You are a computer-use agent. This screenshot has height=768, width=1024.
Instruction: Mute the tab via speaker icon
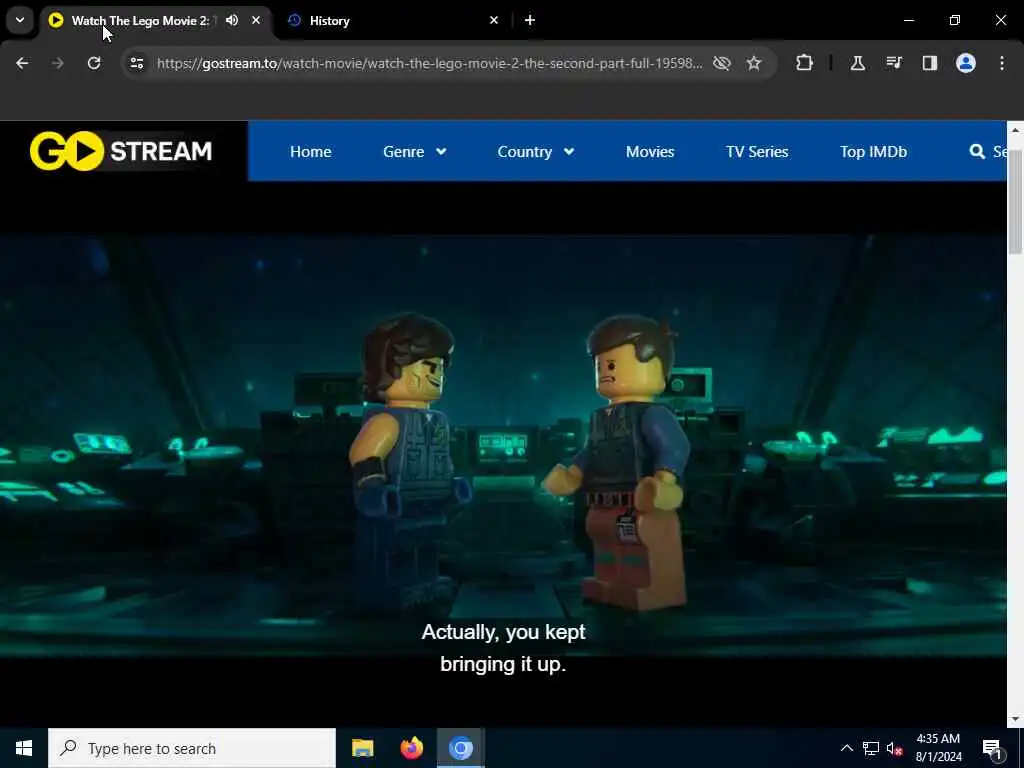[x=232, y=20]
